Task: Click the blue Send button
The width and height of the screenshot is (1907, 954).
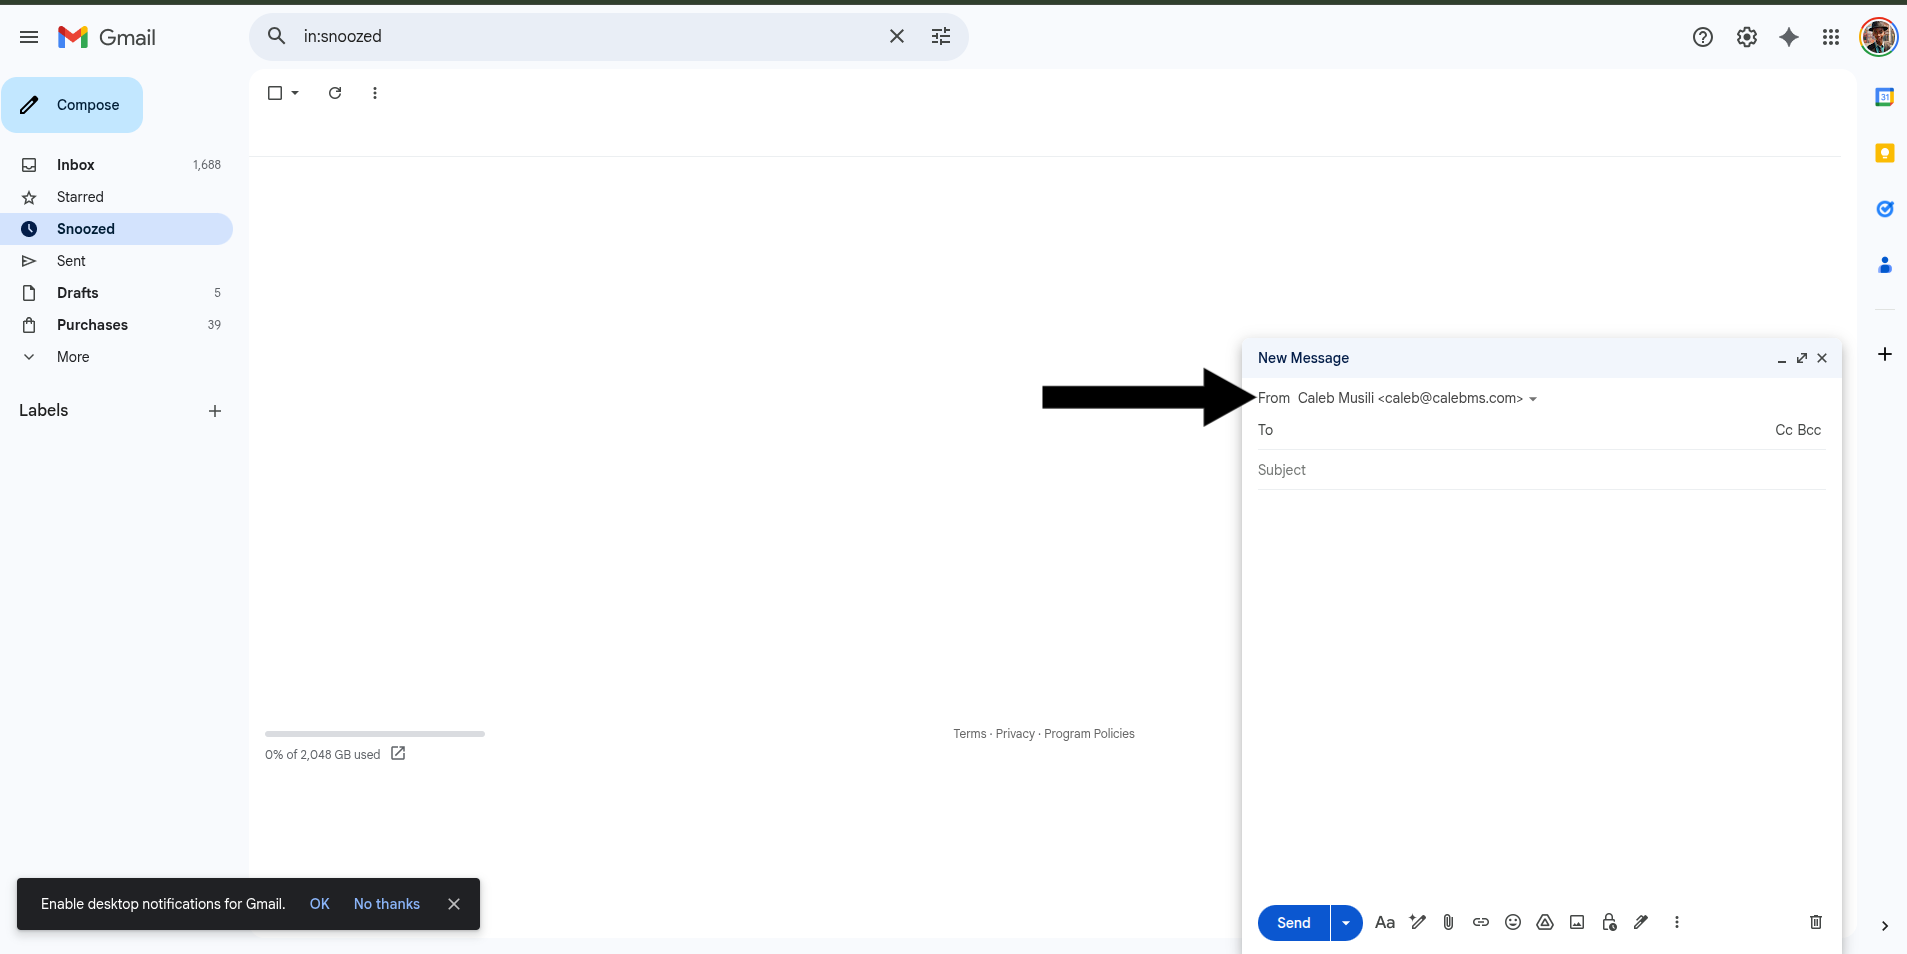Action: click(1293, 922)
